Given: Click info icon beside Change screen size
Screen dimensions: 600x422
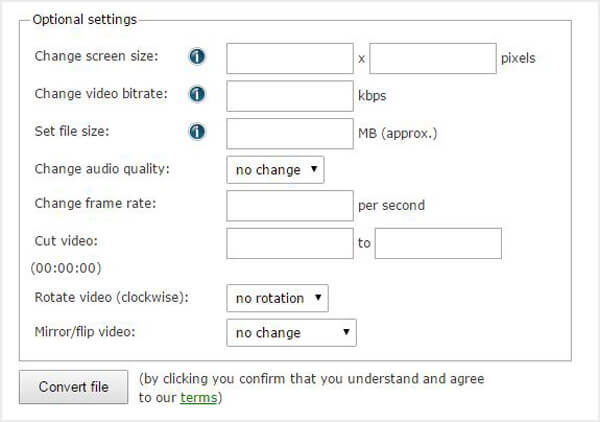Looking at the screenshot, I should click(197, 57).
